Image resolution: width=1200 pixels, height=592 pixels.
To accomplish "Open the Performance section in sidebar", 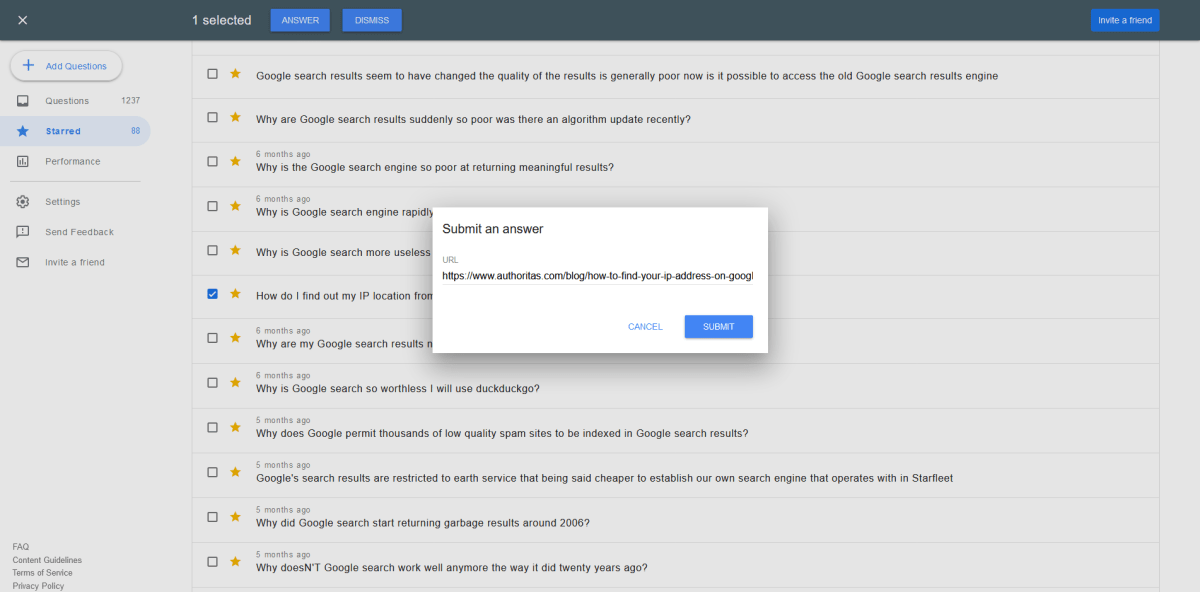I will (75, 161).
